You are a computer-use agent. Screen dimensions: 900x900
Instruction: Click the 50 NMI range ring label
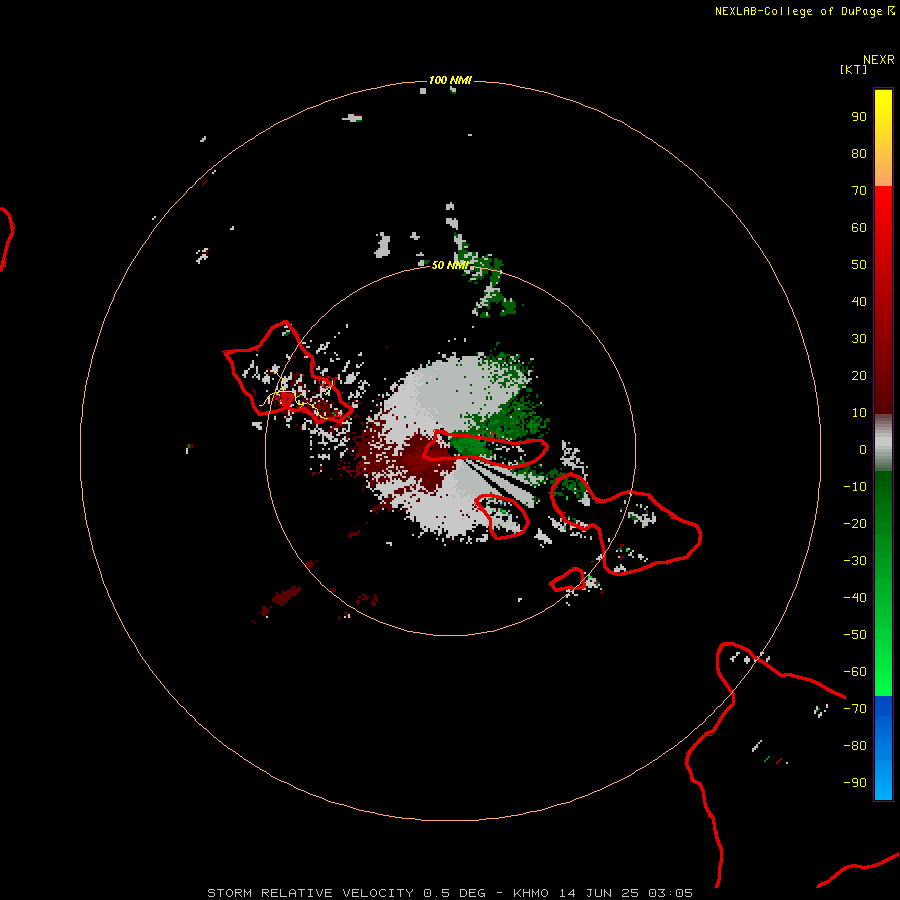[x=449, y=265]
